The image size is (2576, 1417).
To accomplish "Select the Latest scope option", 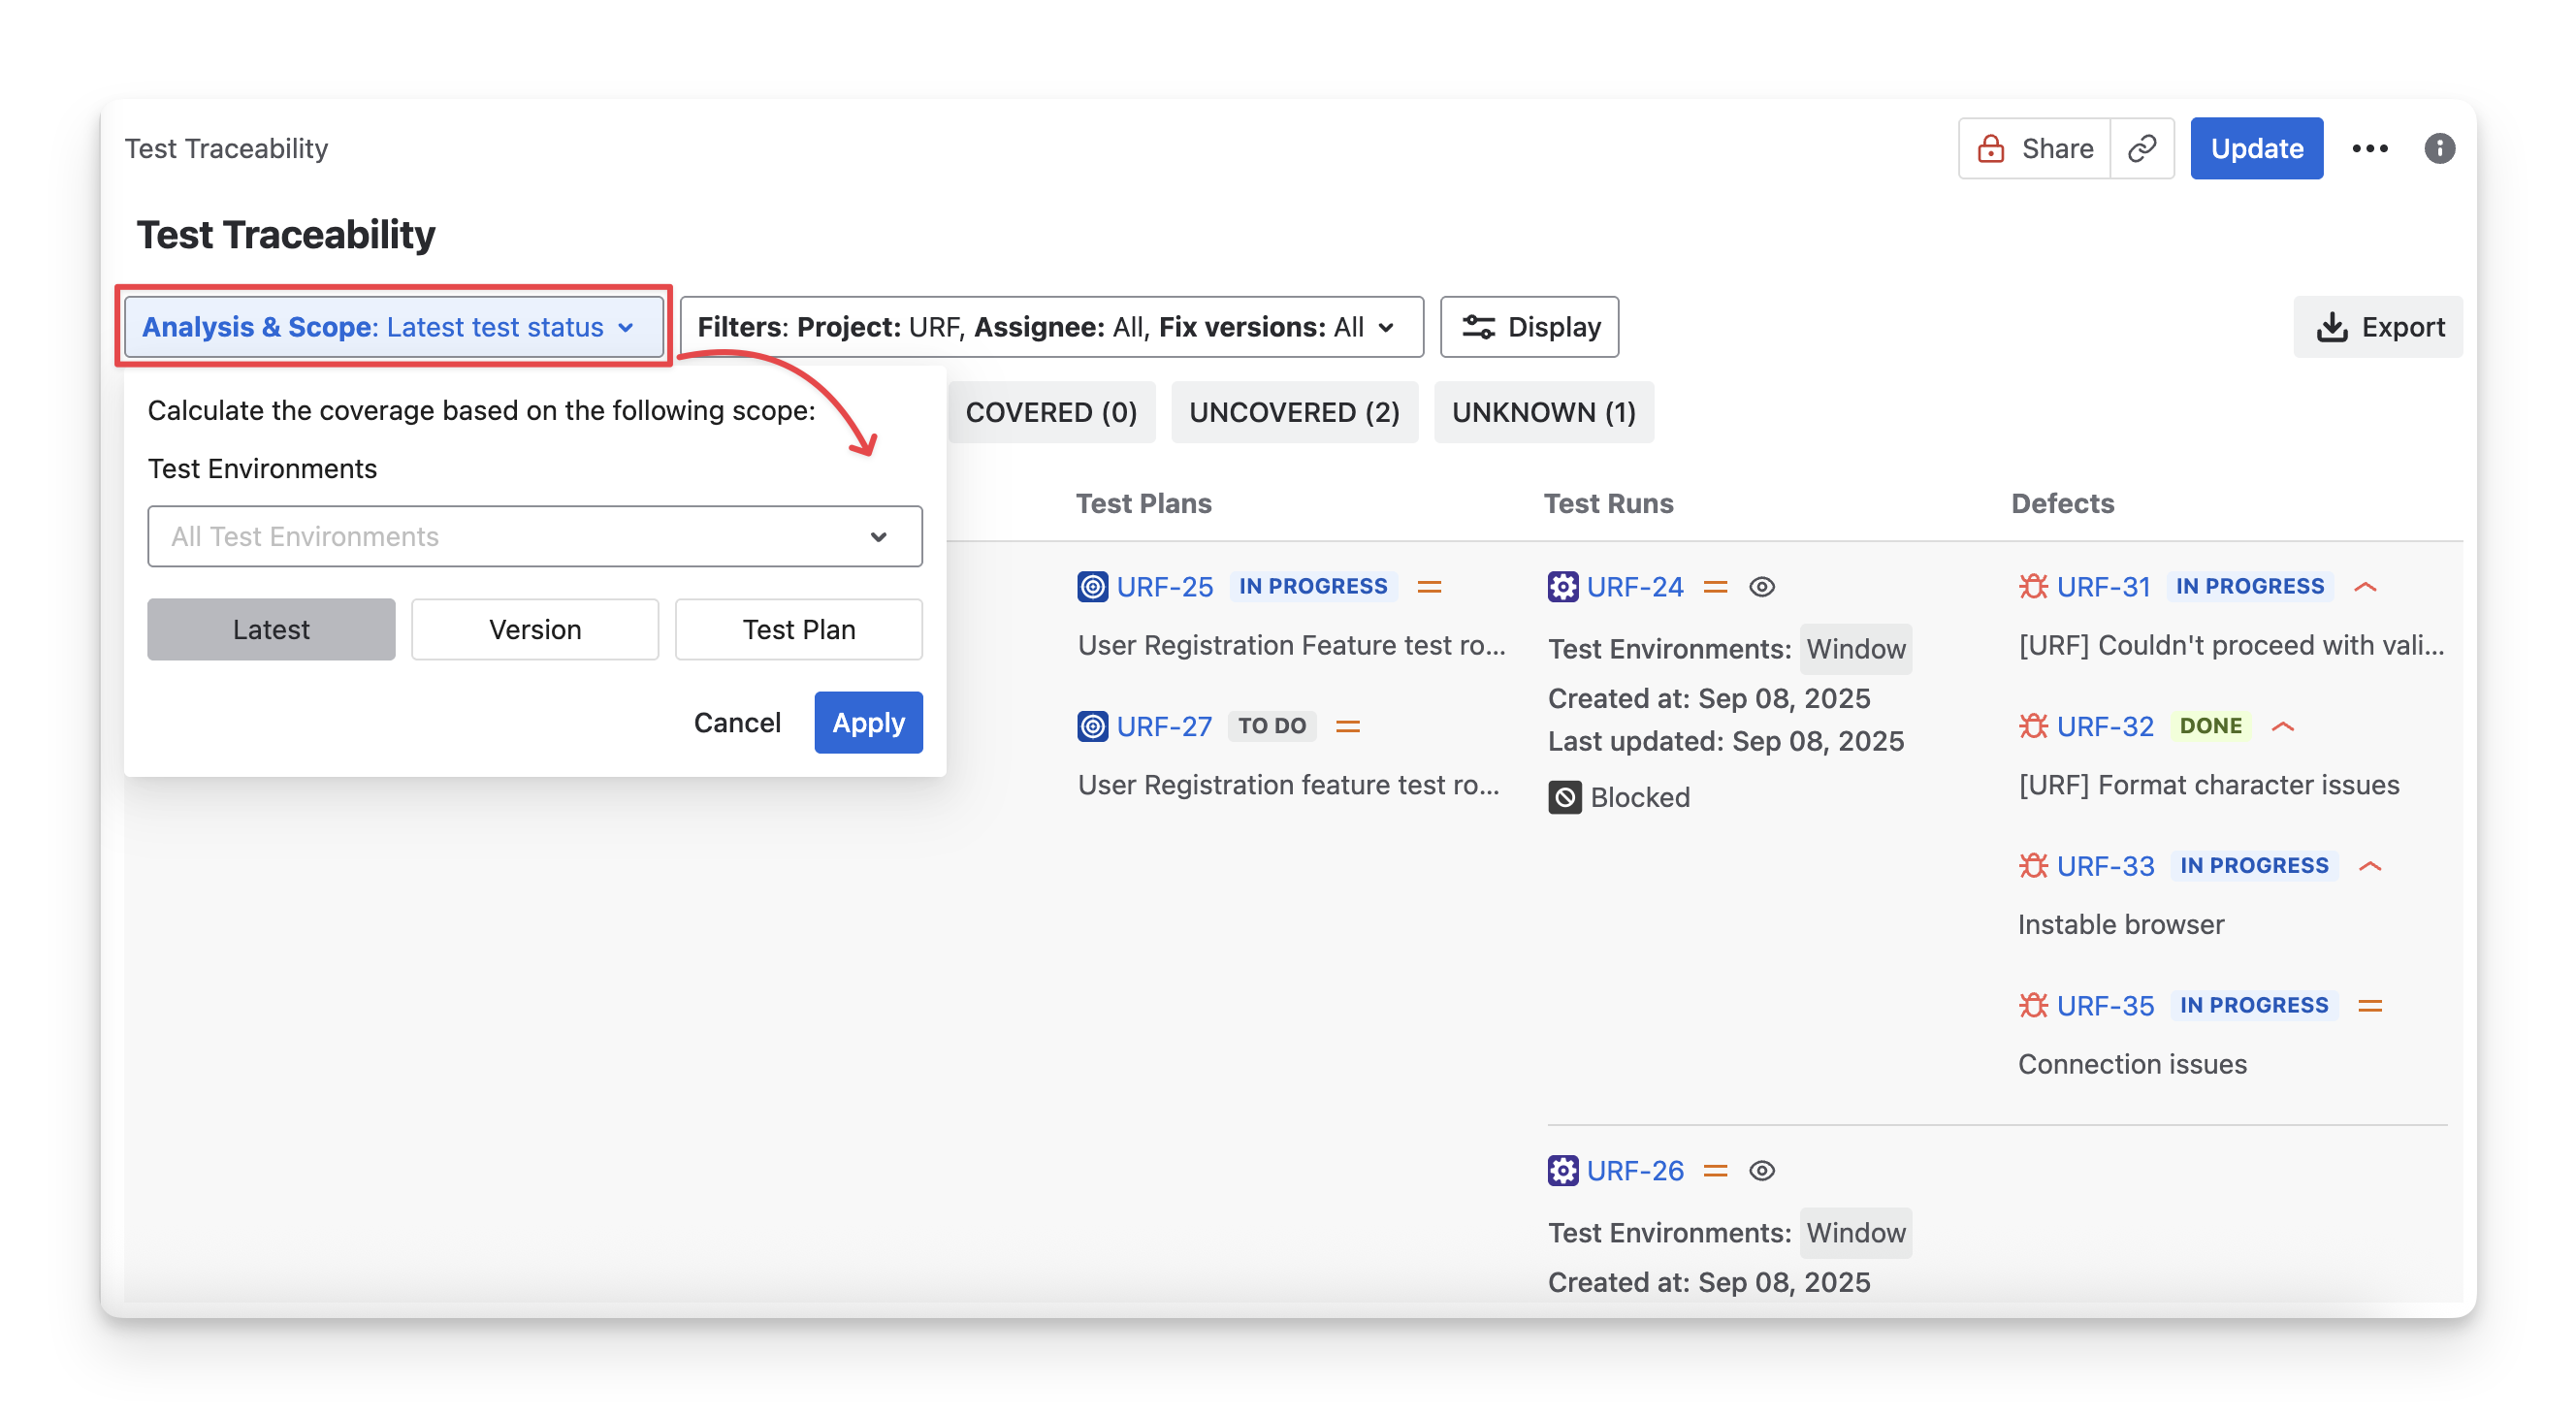I will pyautogui.click(x=271, y=629).
